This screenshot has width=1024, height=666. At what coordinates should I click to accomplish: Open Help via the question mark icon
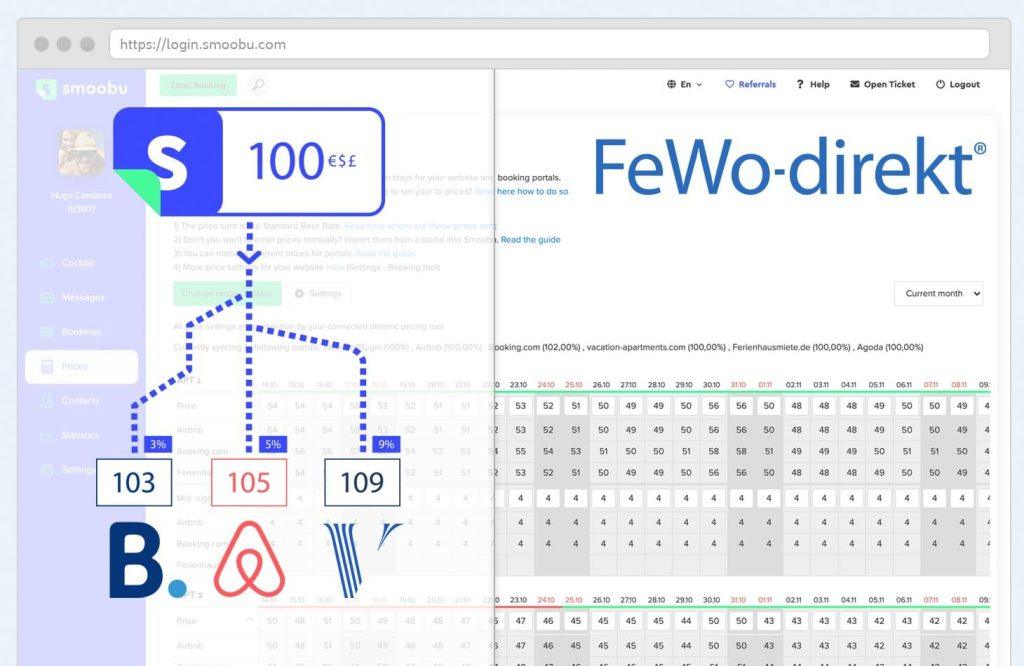(800, 84)
